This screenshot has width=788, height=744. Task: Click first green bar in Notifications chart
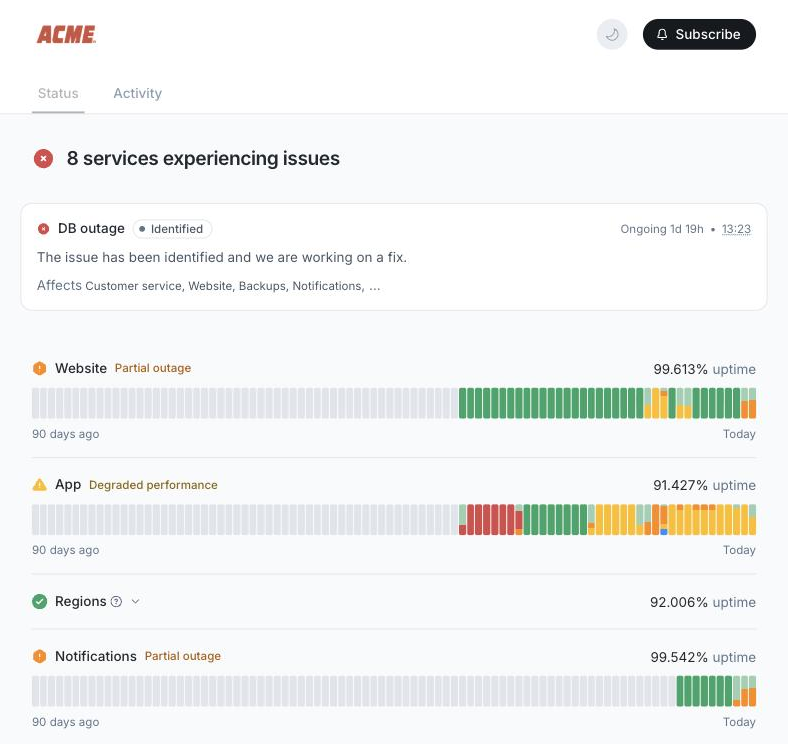pos(680,691)
